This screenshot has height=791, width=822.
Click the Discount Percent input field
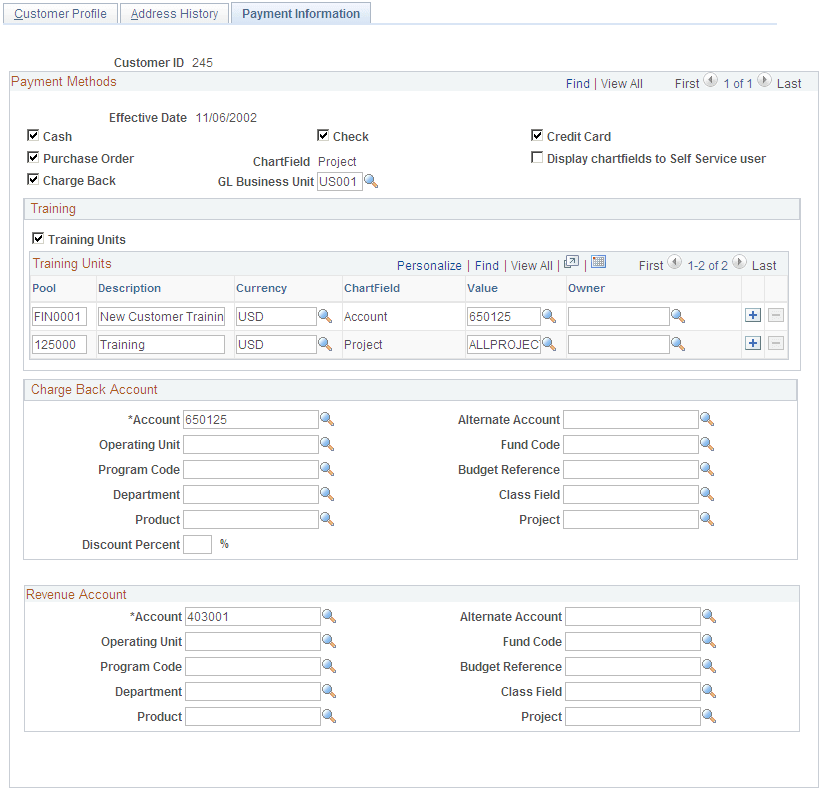click(x=197, y=544)
